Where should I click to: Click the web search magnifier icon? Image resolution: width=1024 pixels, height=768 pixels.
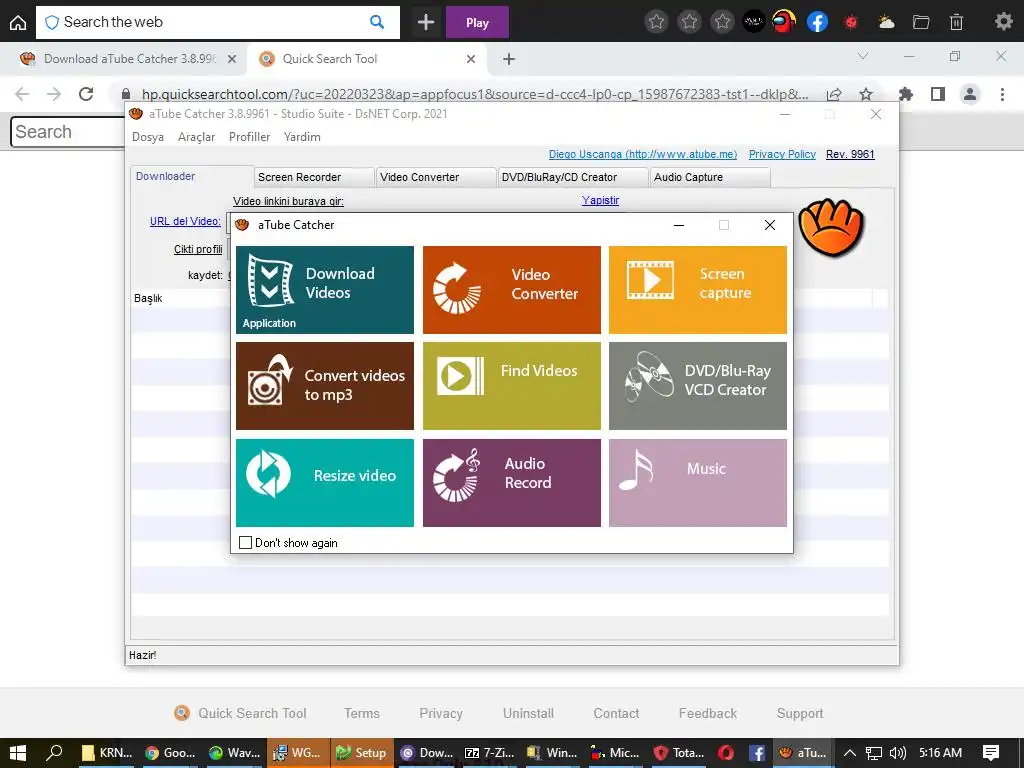tap(377, 22)
